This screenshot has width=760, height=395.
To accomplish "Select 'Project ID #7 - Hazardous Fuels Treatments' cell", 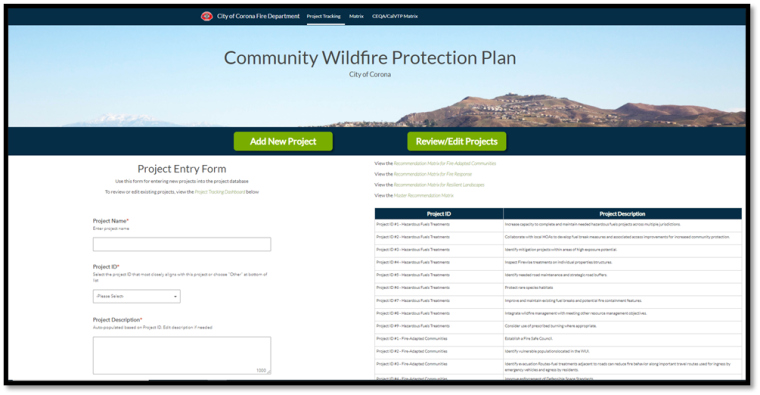I will 439,301.
